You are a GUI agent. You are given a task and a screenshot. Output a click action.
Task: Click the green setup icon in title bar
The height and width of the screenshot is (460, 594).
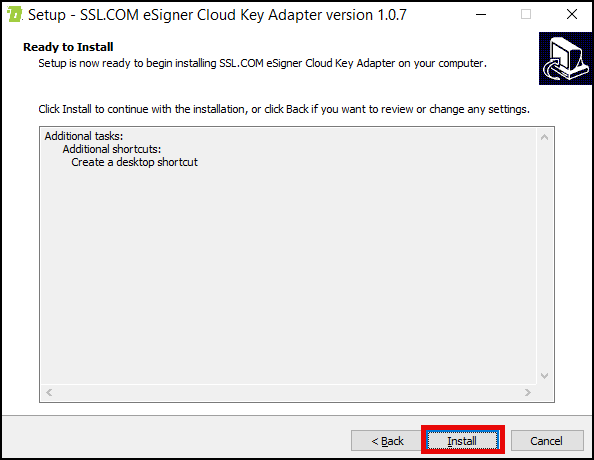coord(14,15)
